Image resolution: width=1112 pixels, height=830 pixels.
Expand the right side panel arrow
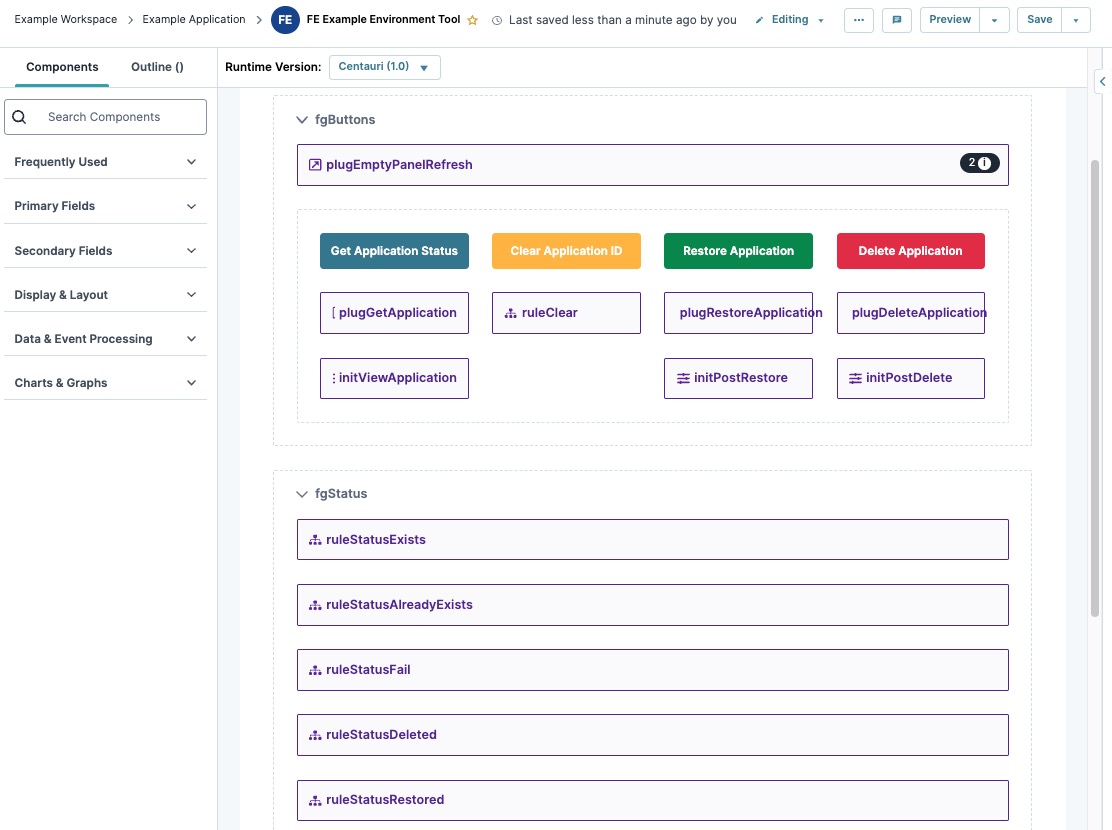point(1102,82)
